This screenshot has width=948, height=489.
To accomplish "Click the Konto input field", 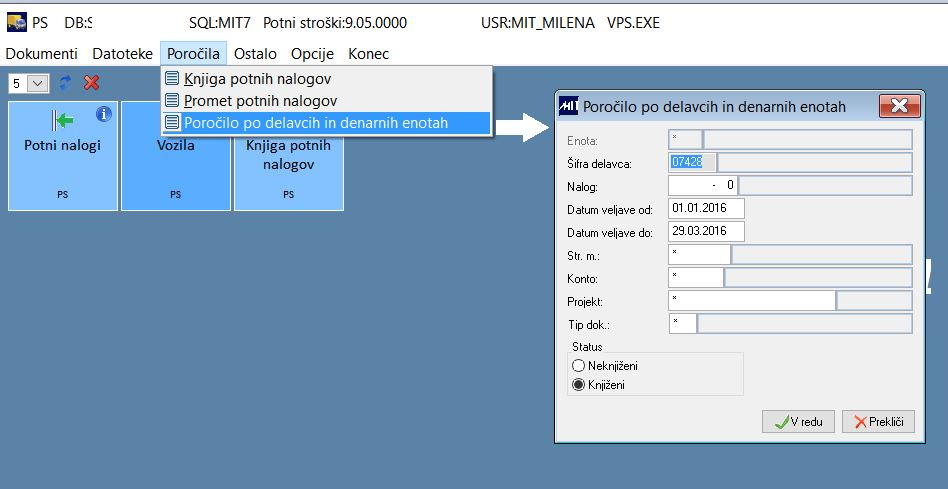I will [696, 277].
